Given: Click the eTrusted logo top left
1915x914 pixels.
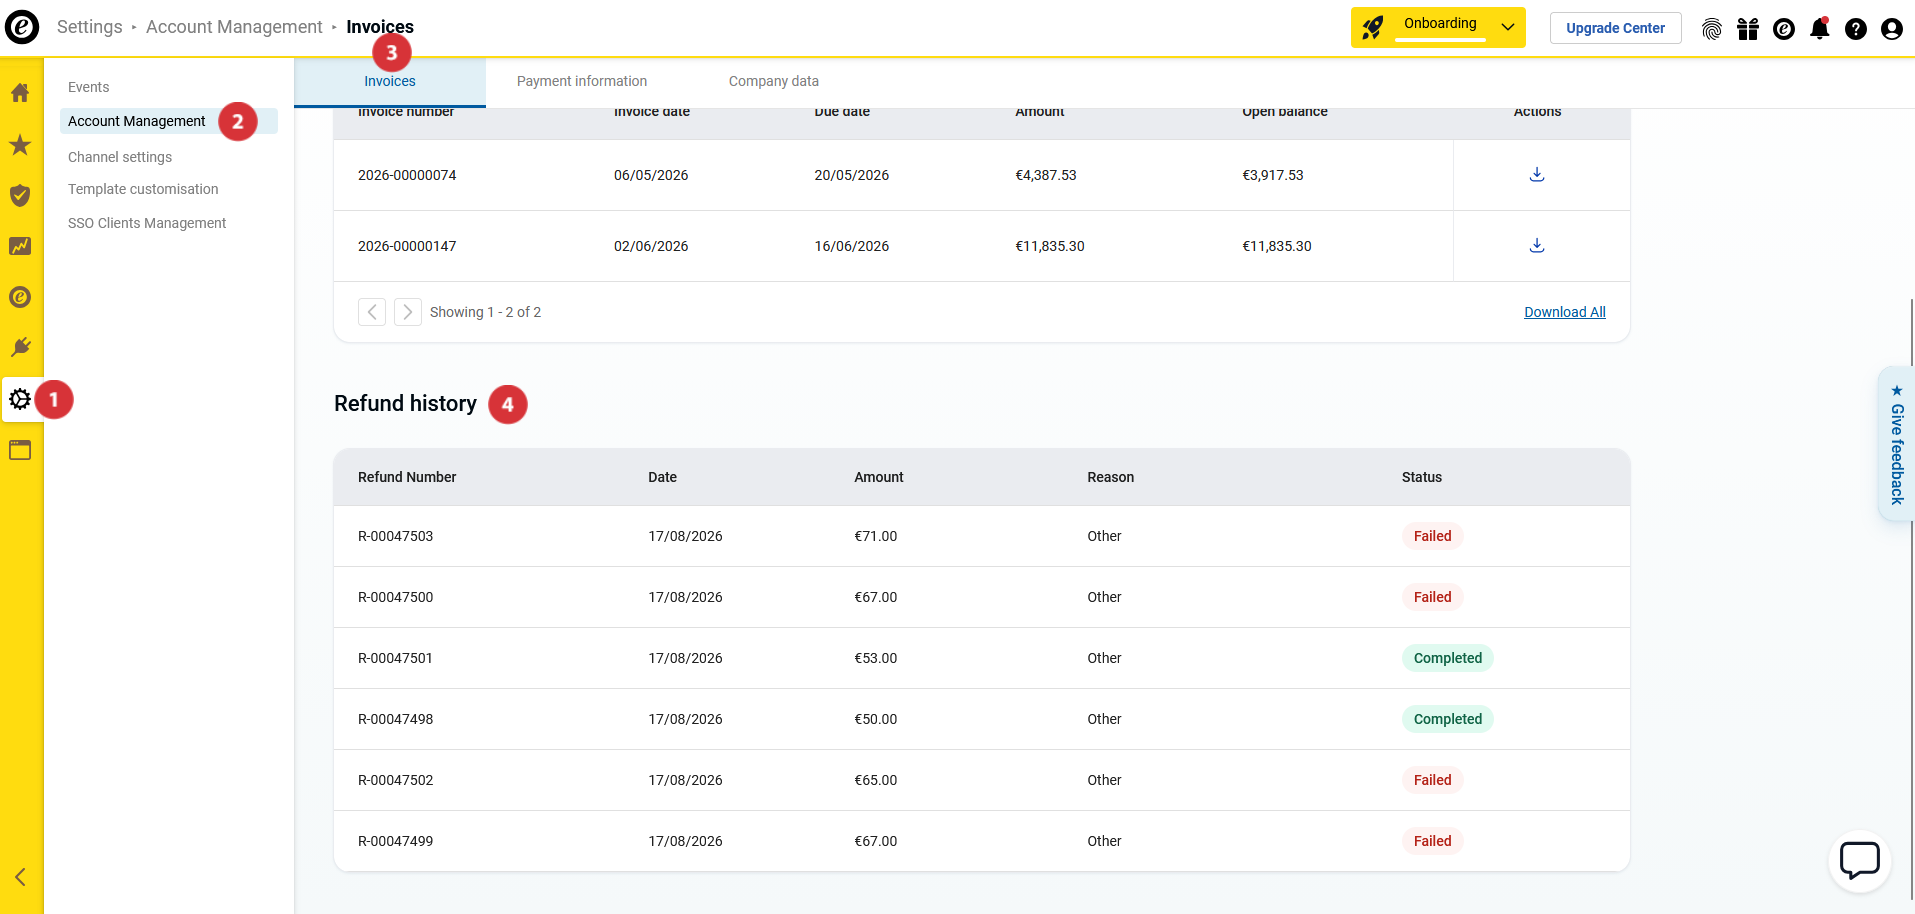Looking at the screenshot, I should point(22,27).
